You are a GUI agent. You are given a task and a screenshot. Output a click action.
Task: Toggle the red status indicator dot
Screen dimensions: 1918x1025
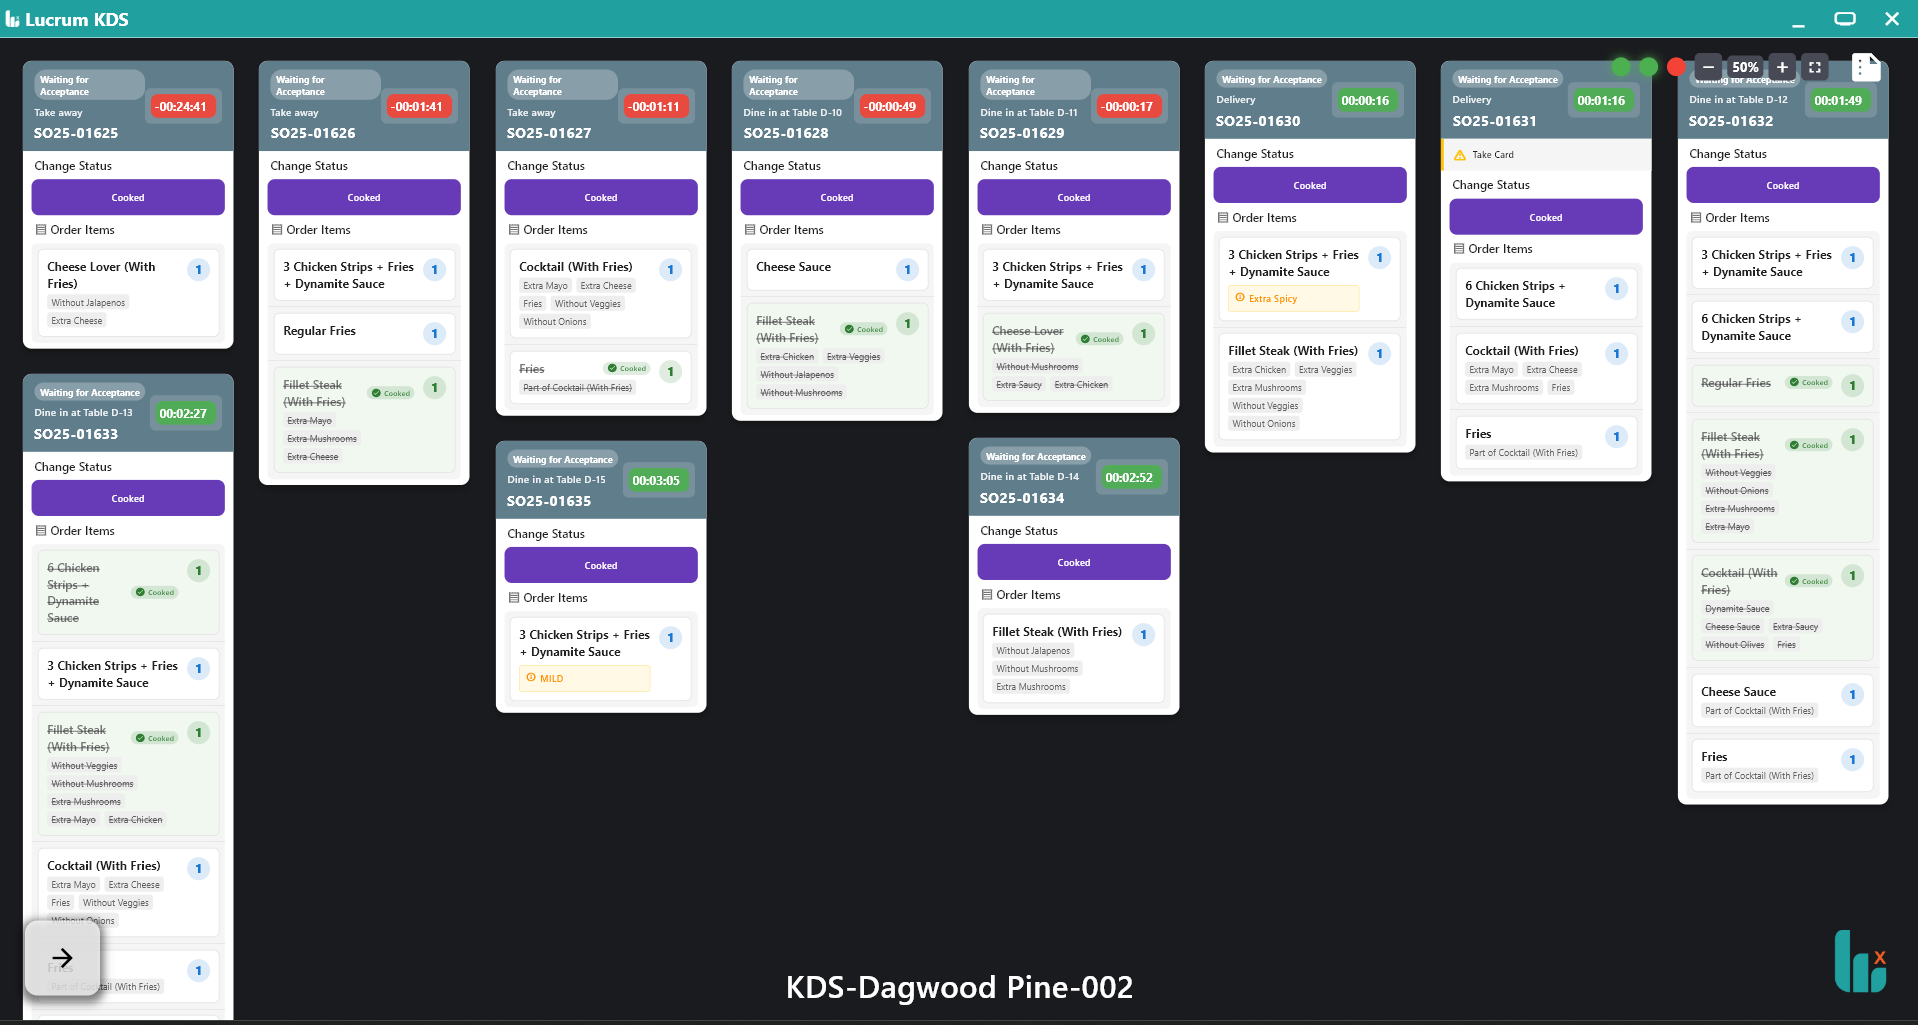point(1677,66)
